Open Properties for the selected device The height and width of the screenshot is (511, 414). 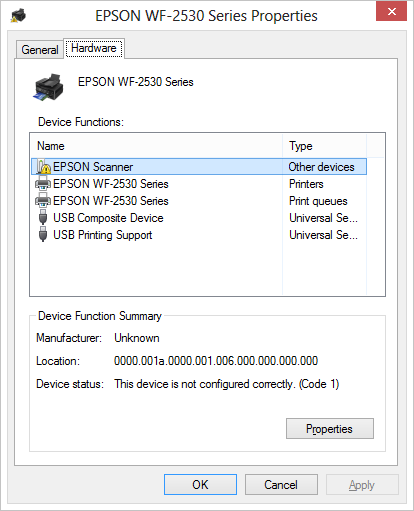[330, 429]
